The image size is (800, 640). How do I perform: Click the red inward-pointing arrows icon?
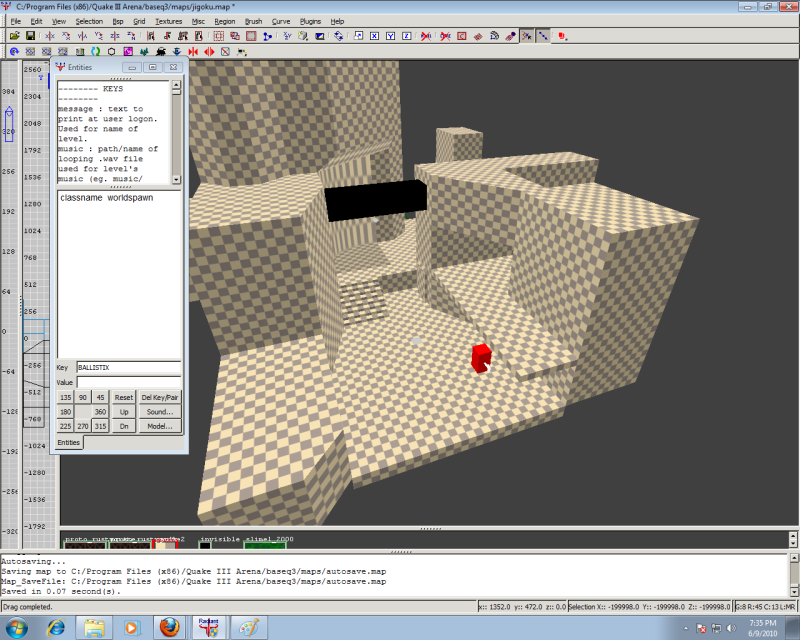pos(193,52)
